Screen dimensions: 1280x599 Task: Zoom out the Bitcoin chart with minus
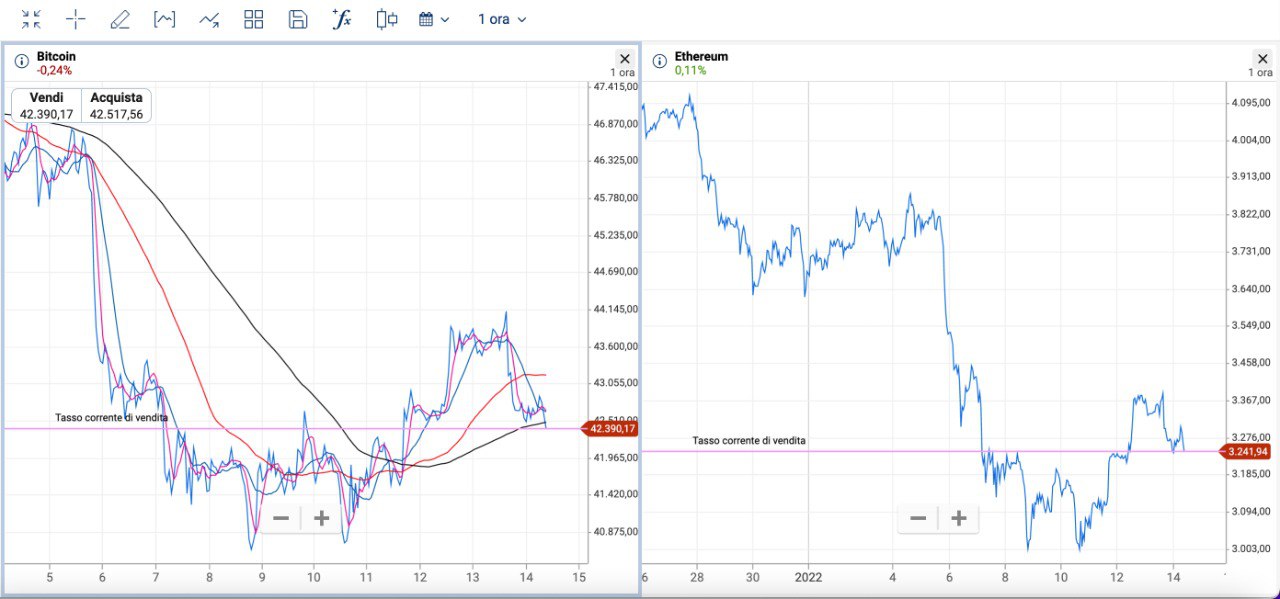tap(281, 518)
